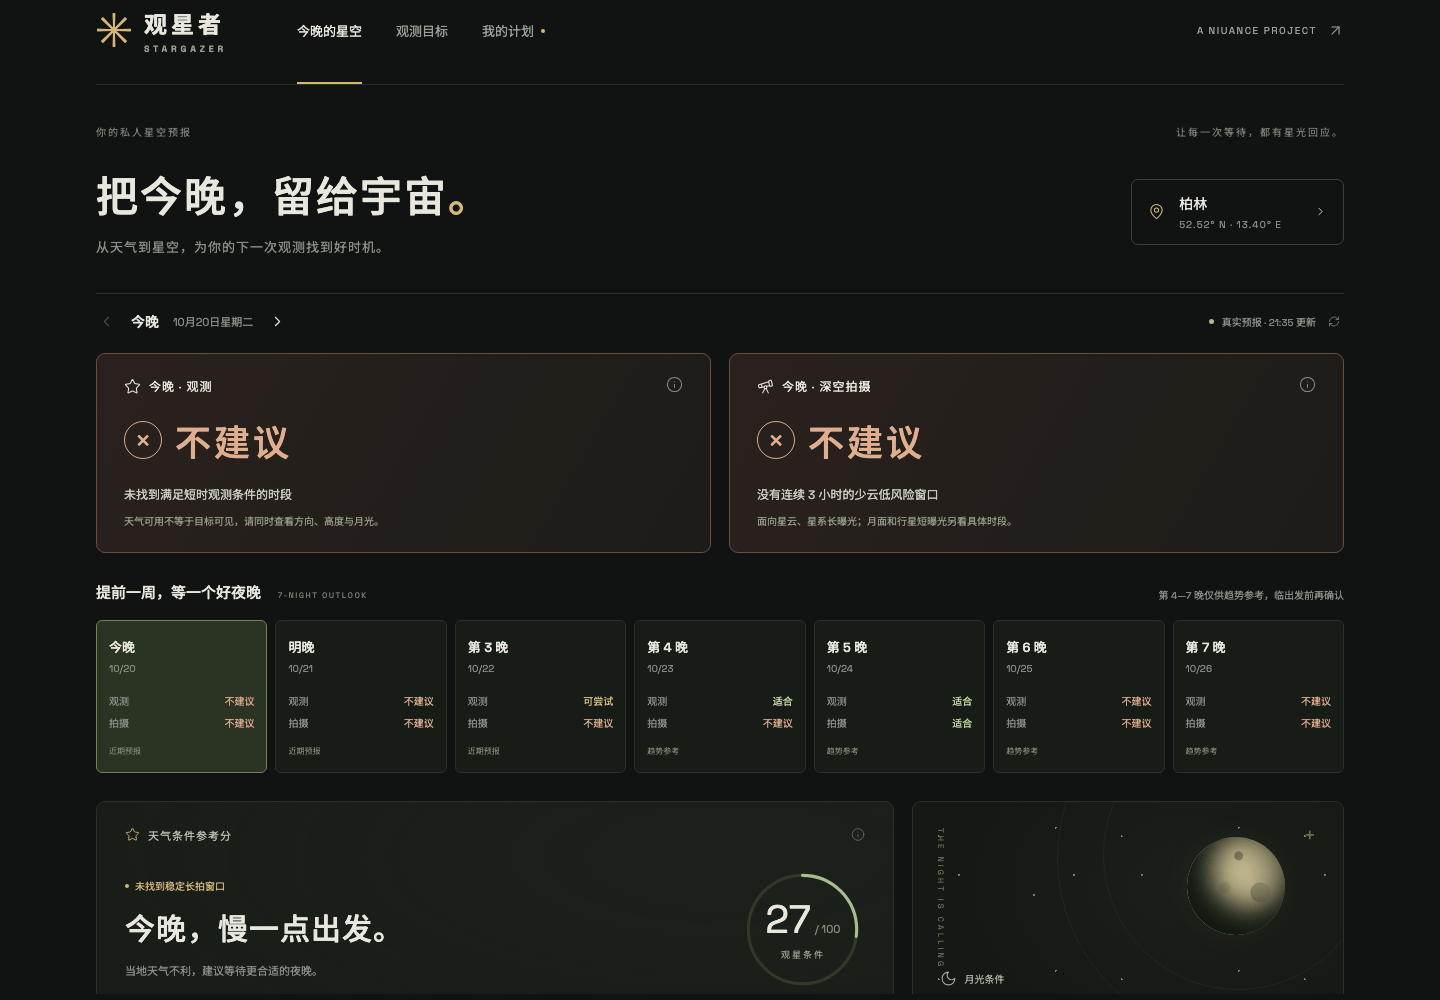Viewport: 1440px width, 1000px height.
Task: Click the 7-NIGHT OUTLOOK label
Action: [x=322, y=595]
